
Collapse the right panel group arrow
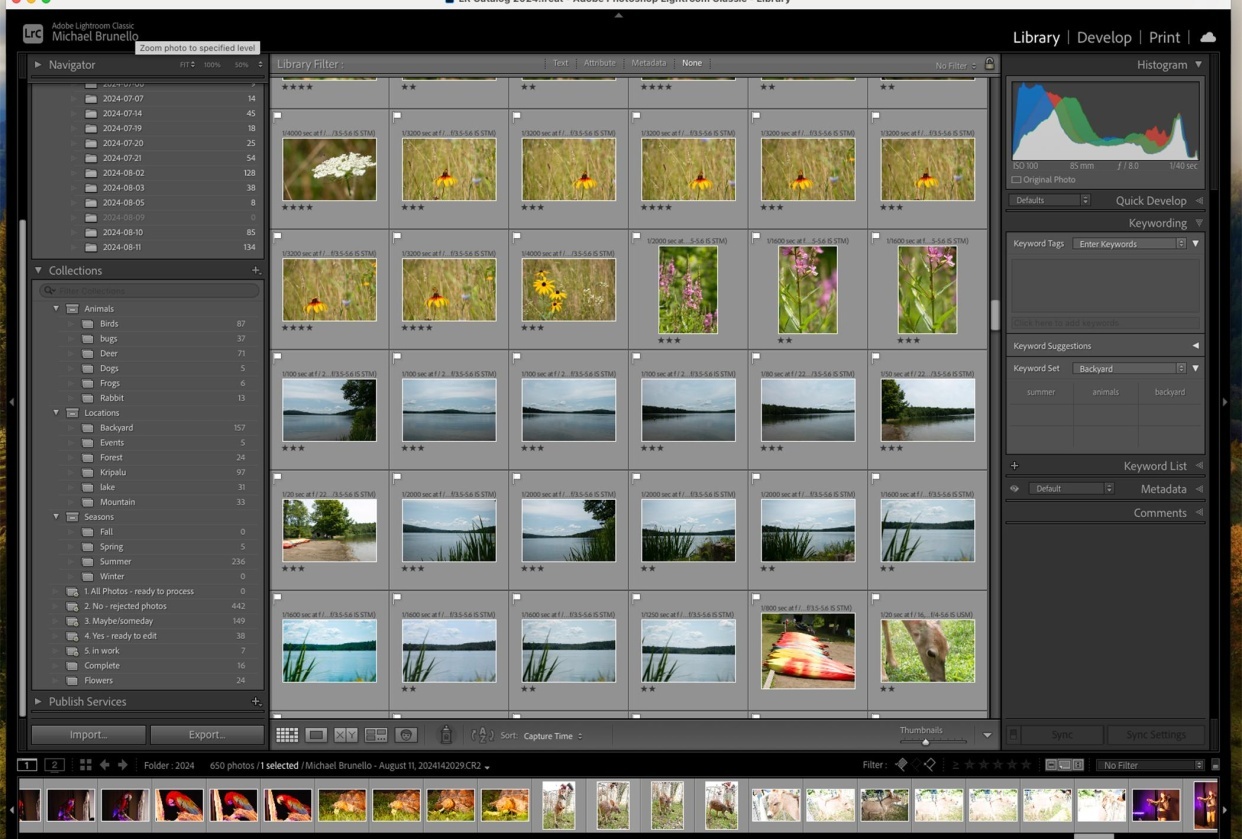1225,402
